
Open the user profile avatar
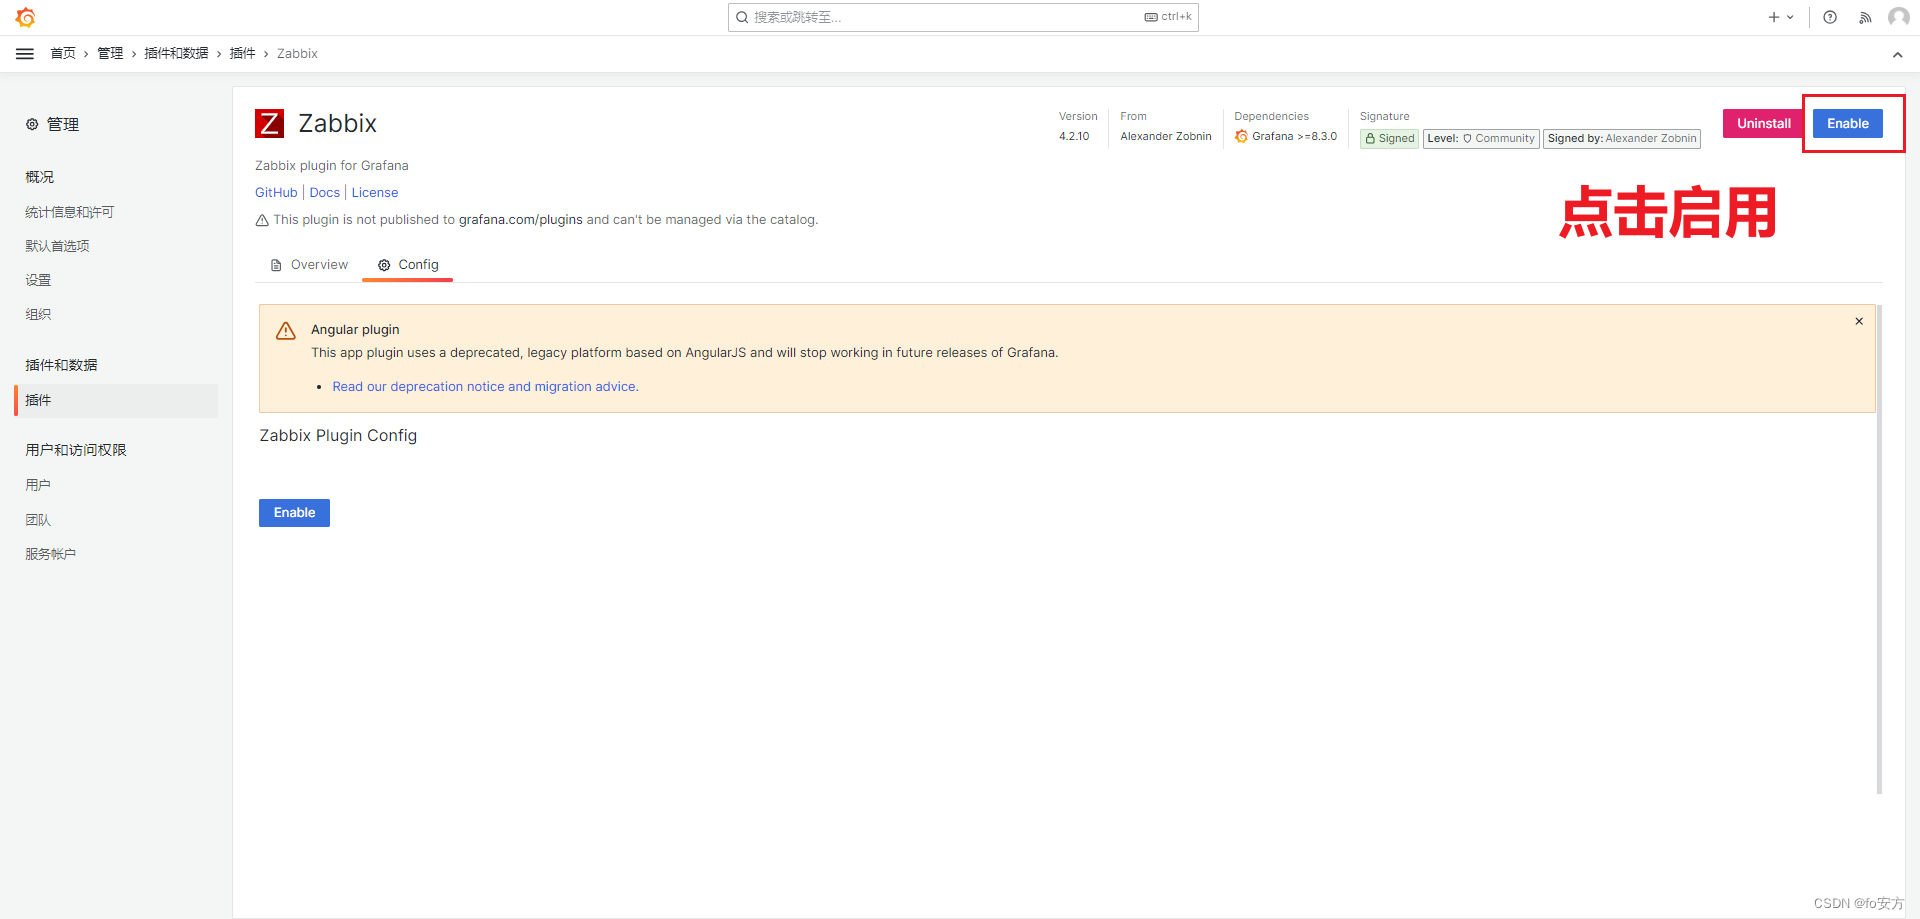(x=1898, y=17)
